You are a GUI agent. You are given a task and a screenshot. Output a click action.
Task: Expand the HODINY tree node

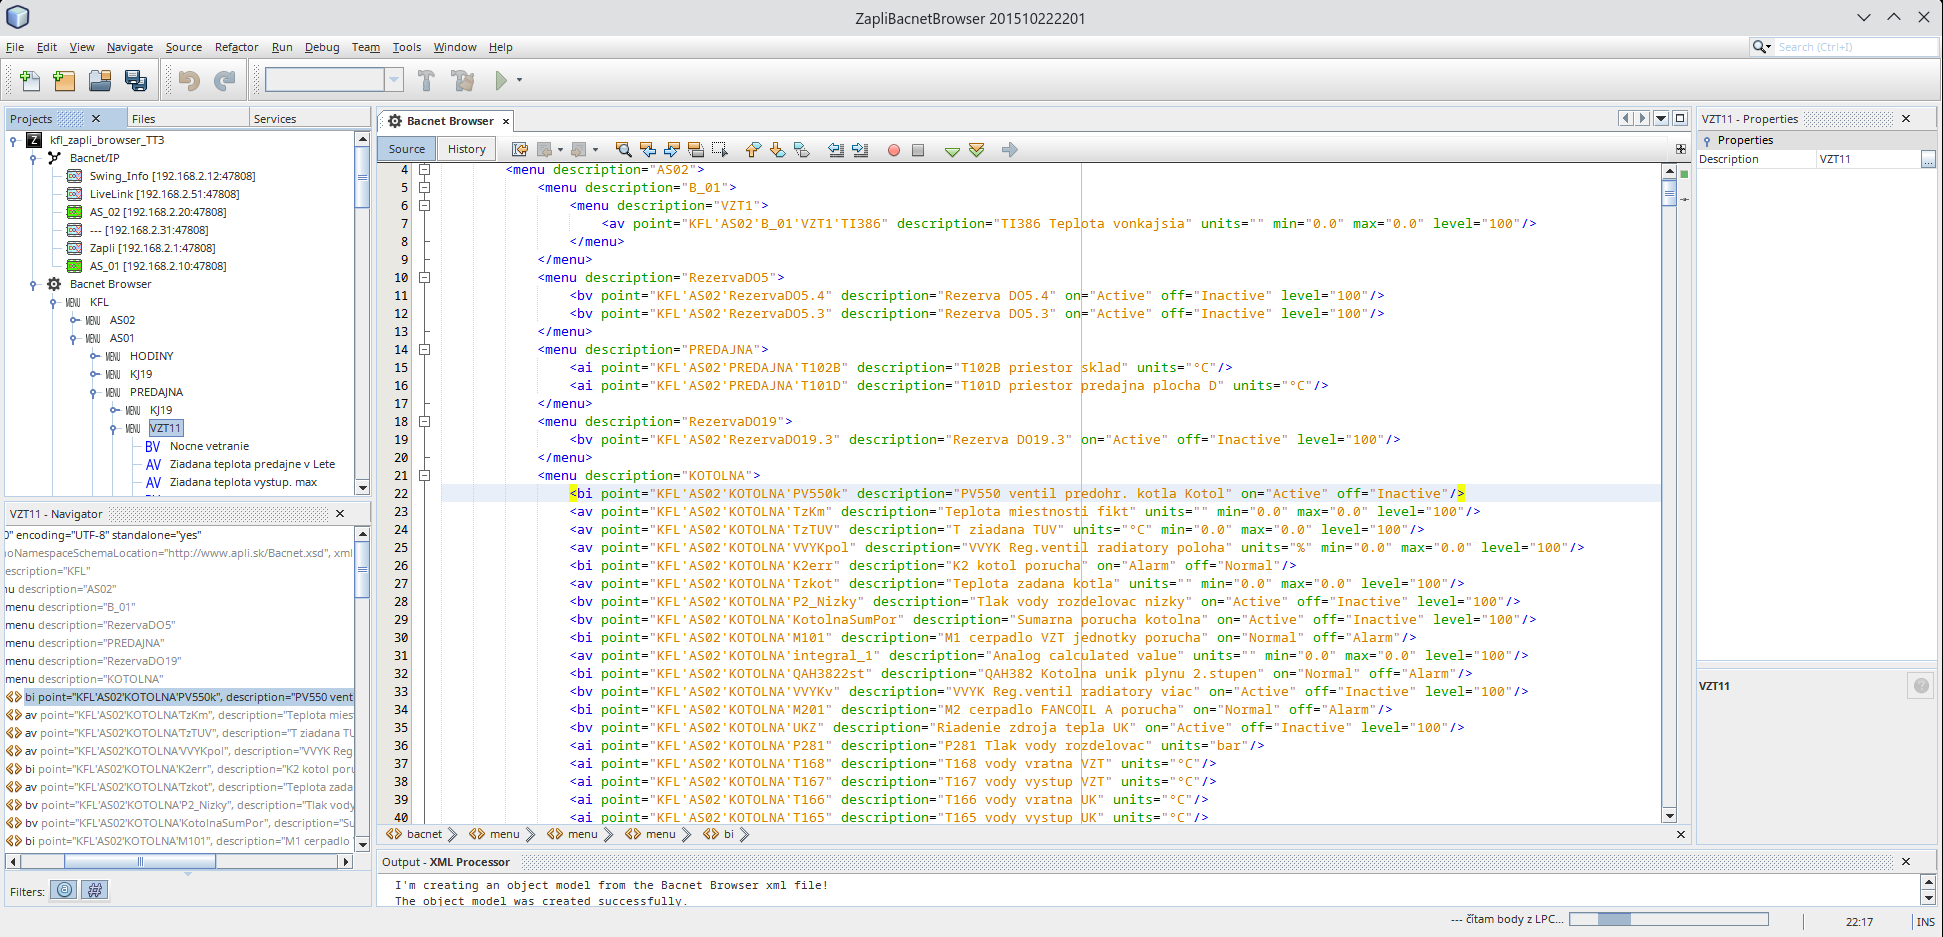click(x=94, y=356)
